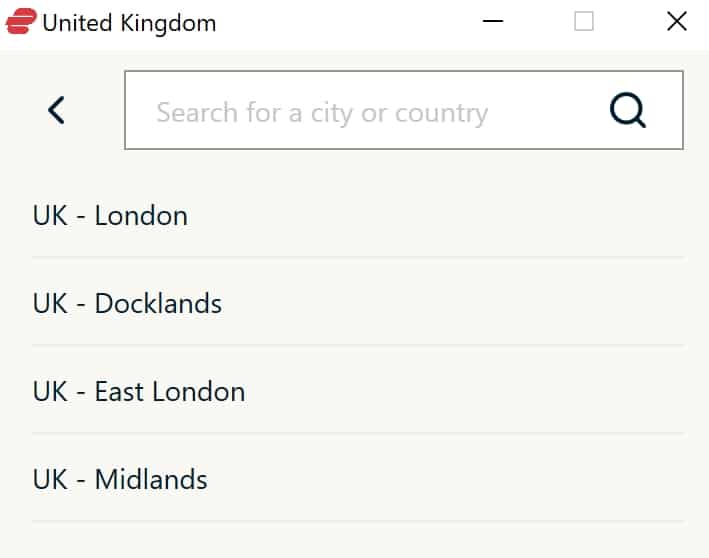
Task: Return to the previous country list
Action: point(56,110)
